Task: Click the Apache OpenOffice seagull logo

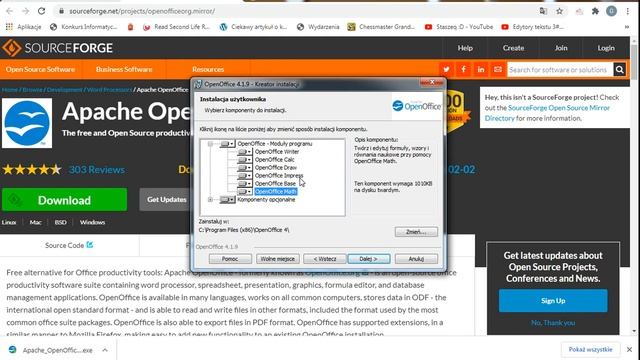Action: [x=27, y=123]
